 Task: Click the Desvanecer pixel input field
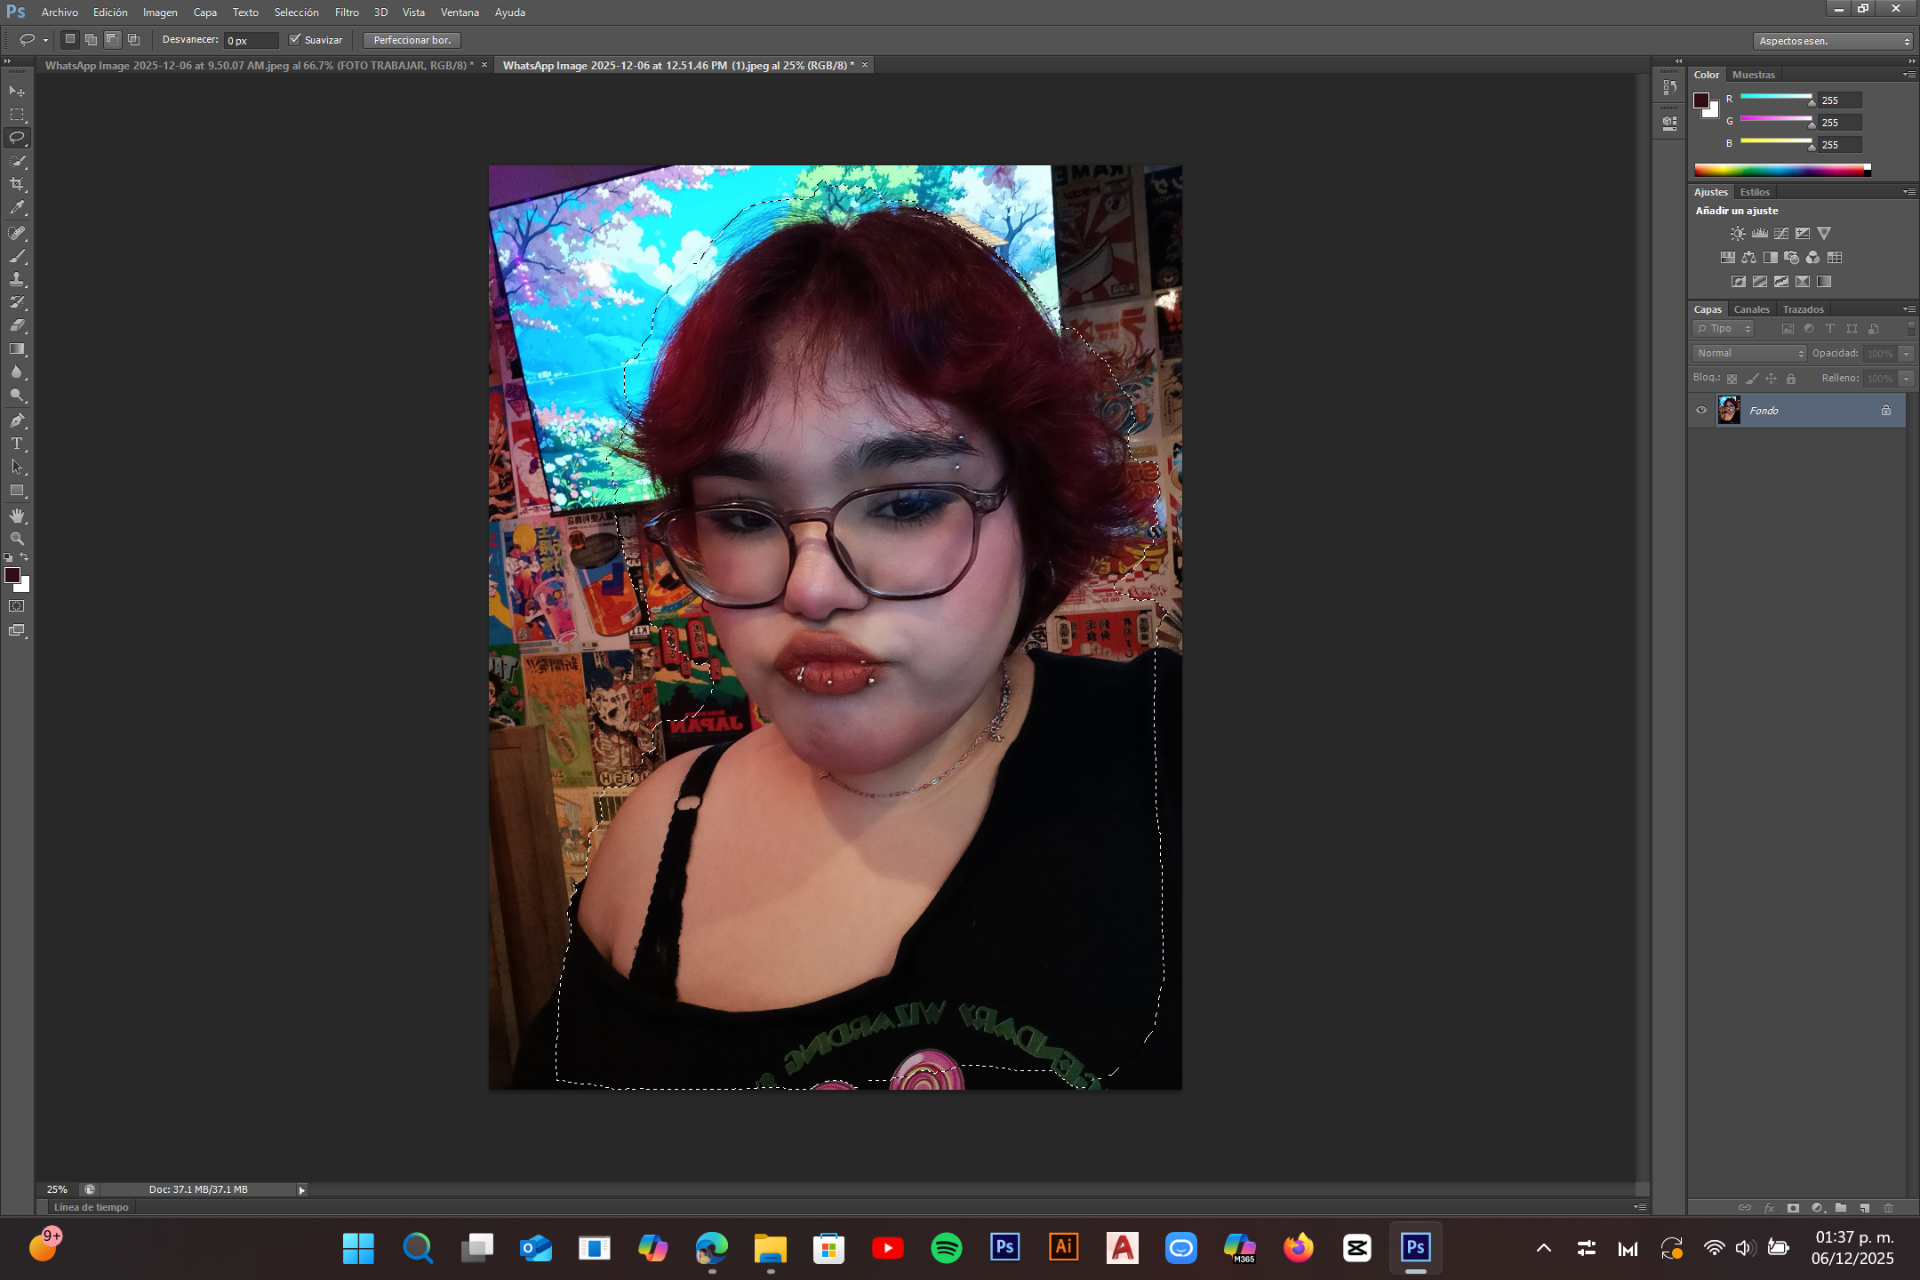(x=250, y=40)
